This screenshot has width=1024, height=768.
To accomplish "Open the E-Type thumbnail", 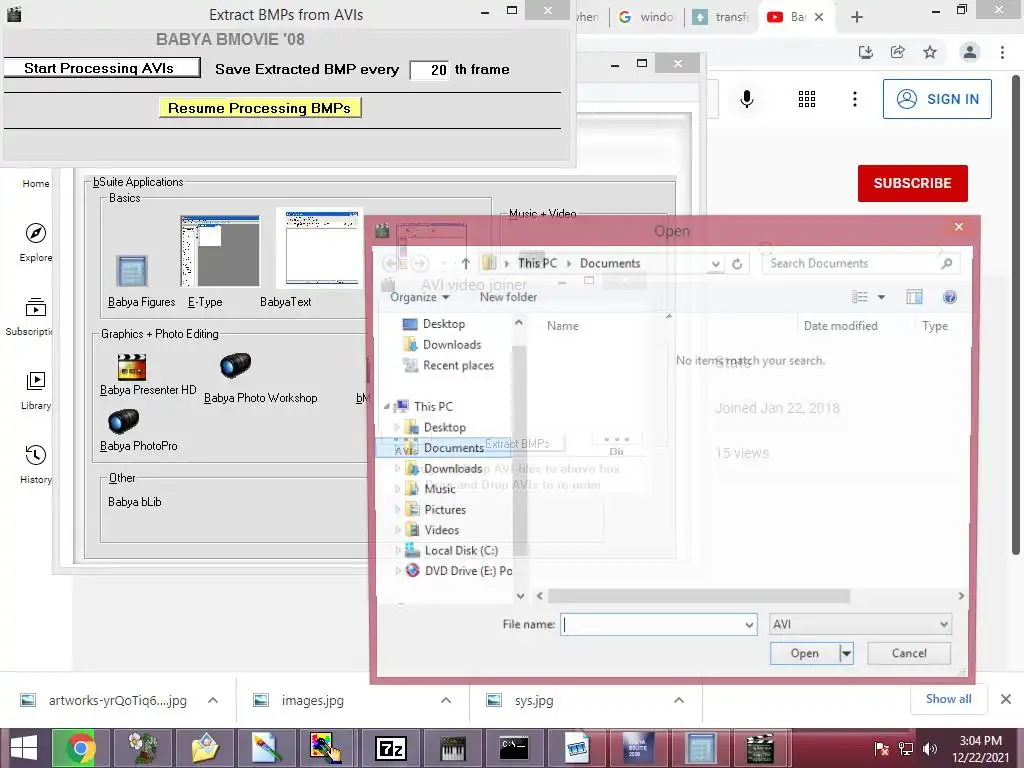I will coord(220,251).
